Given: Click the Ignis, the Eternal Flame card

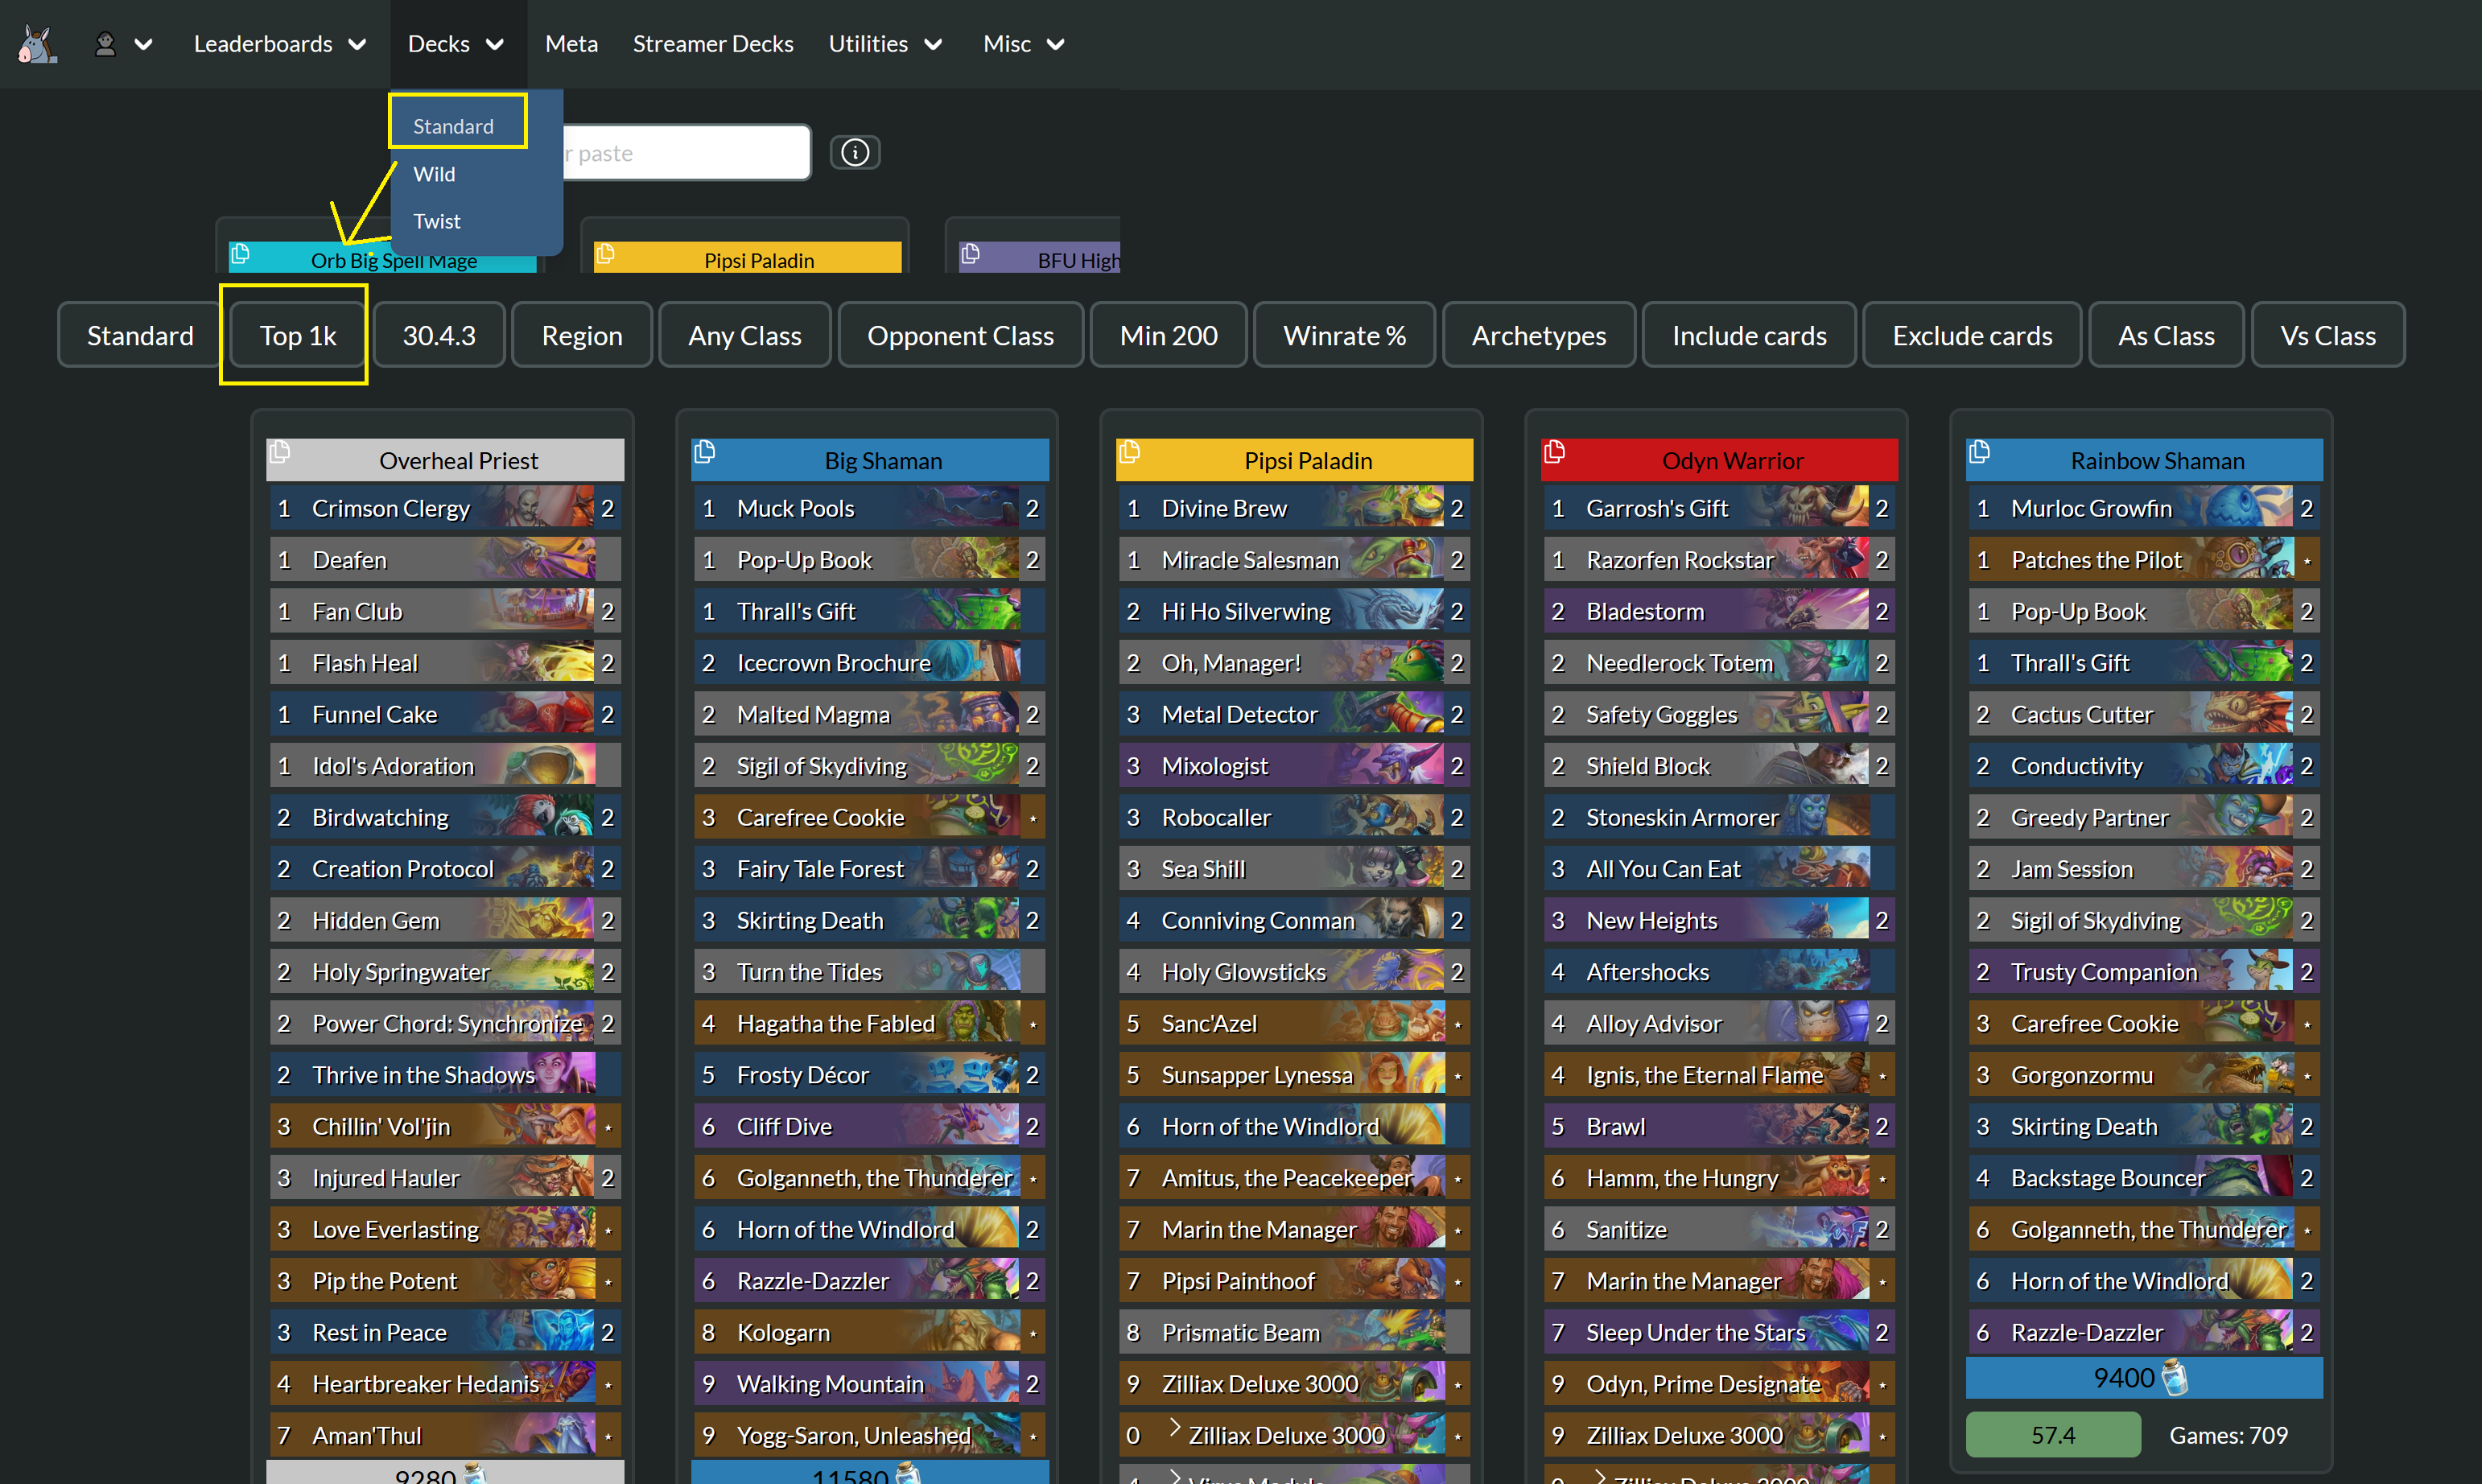Looking at the screenshot, I should coord(1720,1075).
